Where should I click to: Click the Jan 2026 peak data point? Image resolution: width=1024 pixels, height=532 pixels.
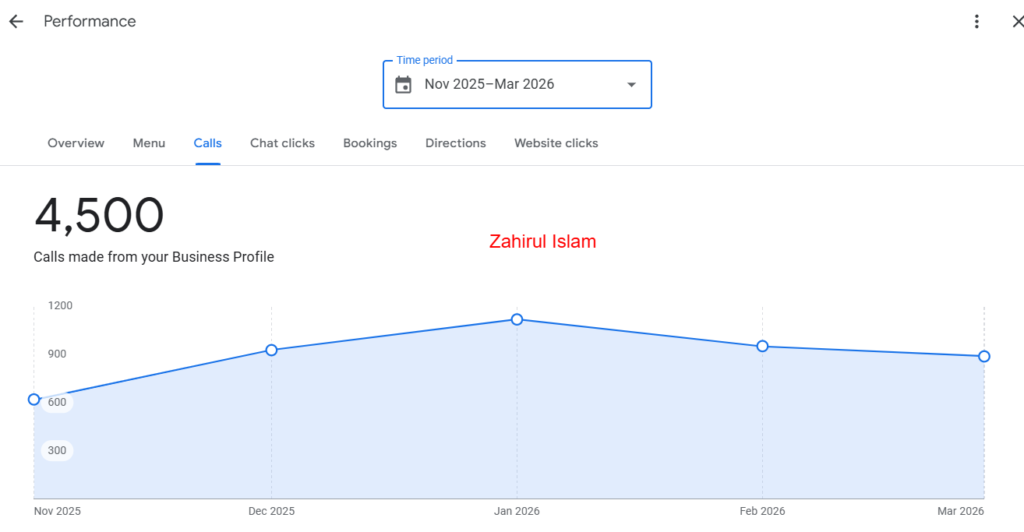(x=517, y=319)
